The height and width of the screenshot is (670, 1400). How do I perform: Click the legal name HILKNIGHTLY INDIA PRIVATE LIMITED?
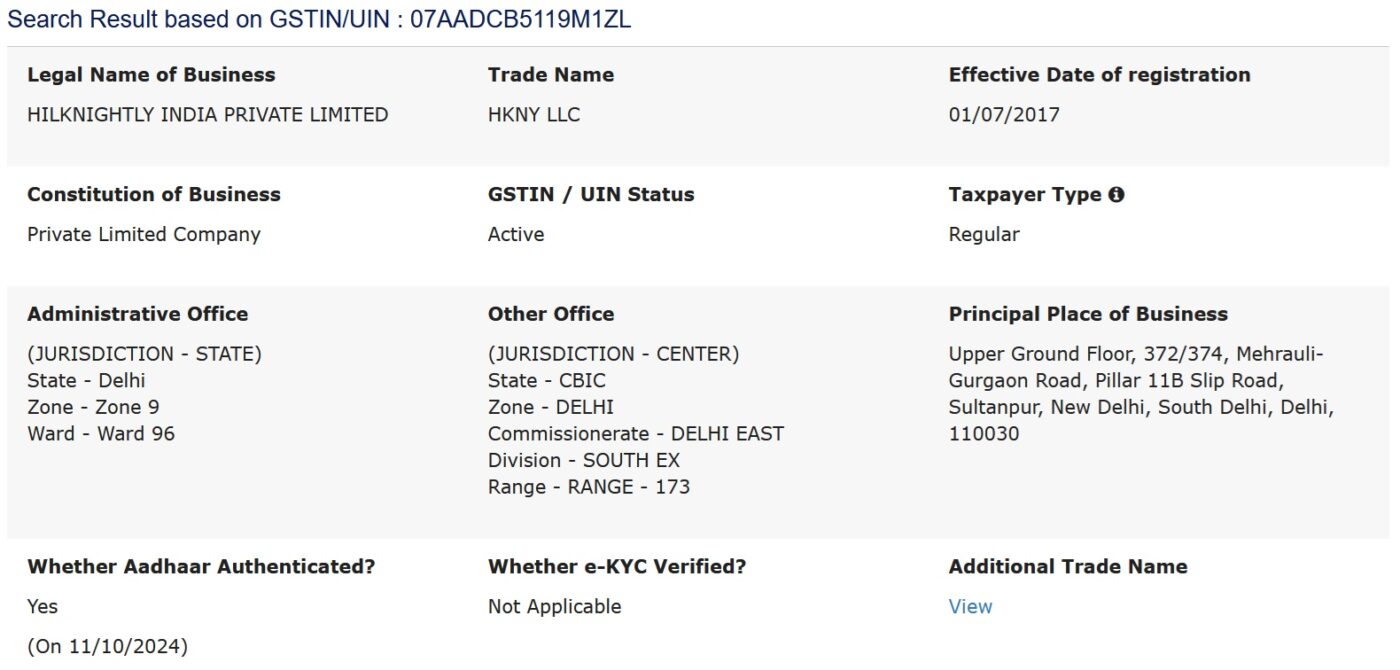pyautogui.click(x=207, y=115)
